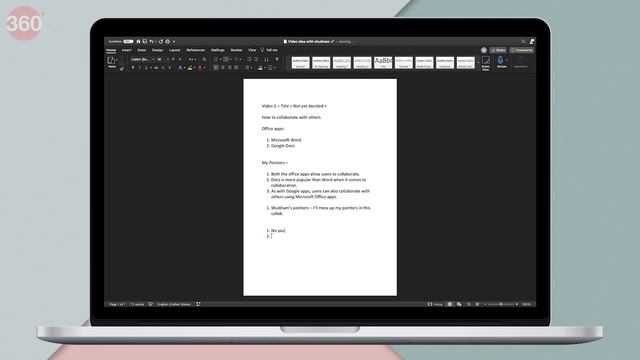Clear all formatting from selection
This screenshot has height=360, width=640.
pyautogui.click(x=204, y=59)
